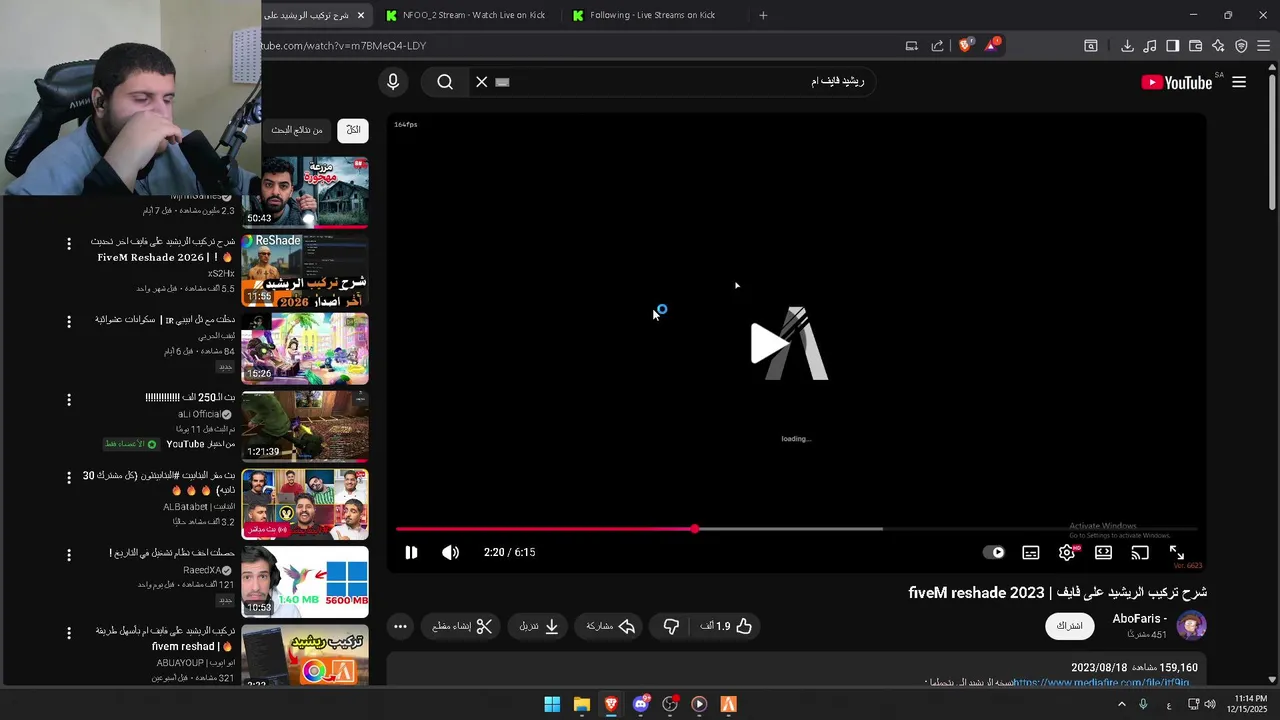Select the الكل filter chip
The height and width of the screenshot is (720, 1280).
(x=353, y=130)
